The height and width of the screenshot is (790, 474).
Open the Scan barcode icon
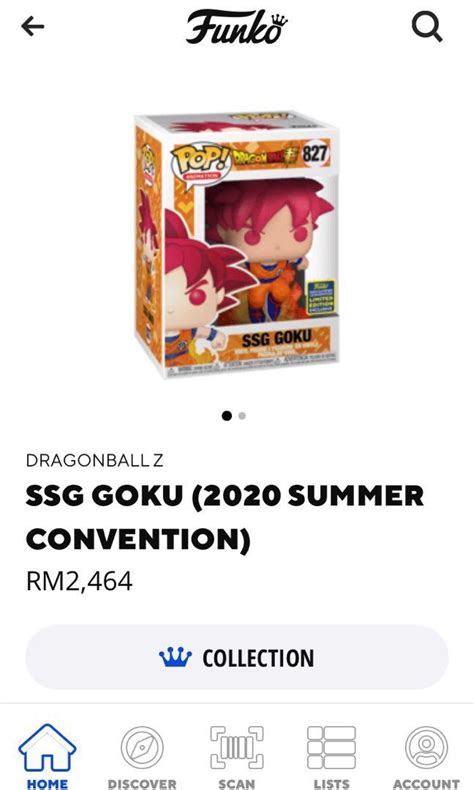tap(237, 748)
